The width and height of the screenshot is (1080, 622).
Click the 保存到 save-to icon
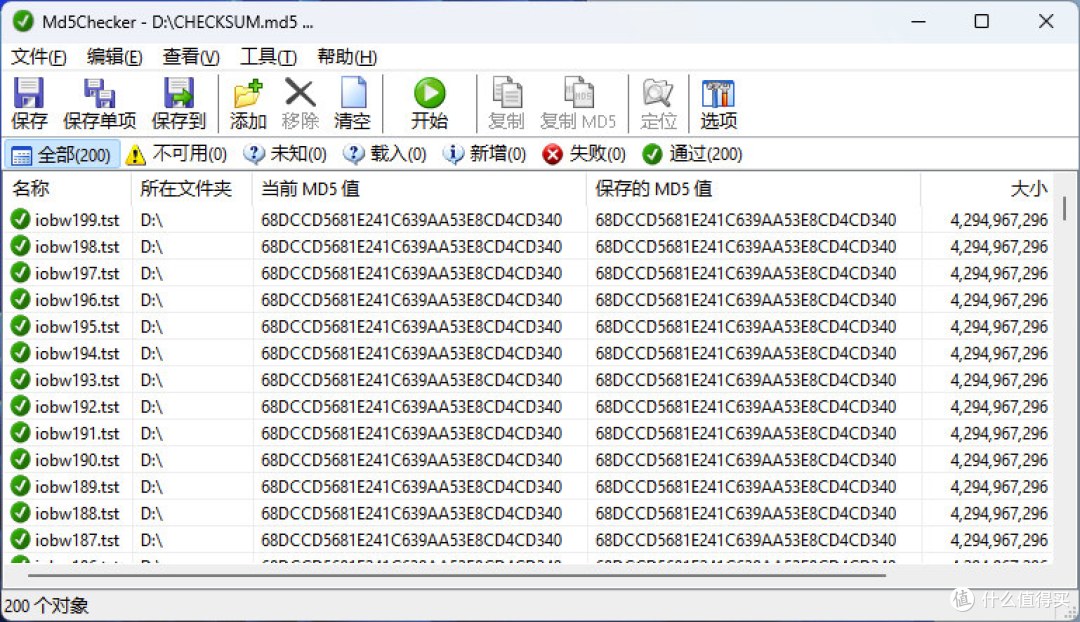click(x=178, y=93)
